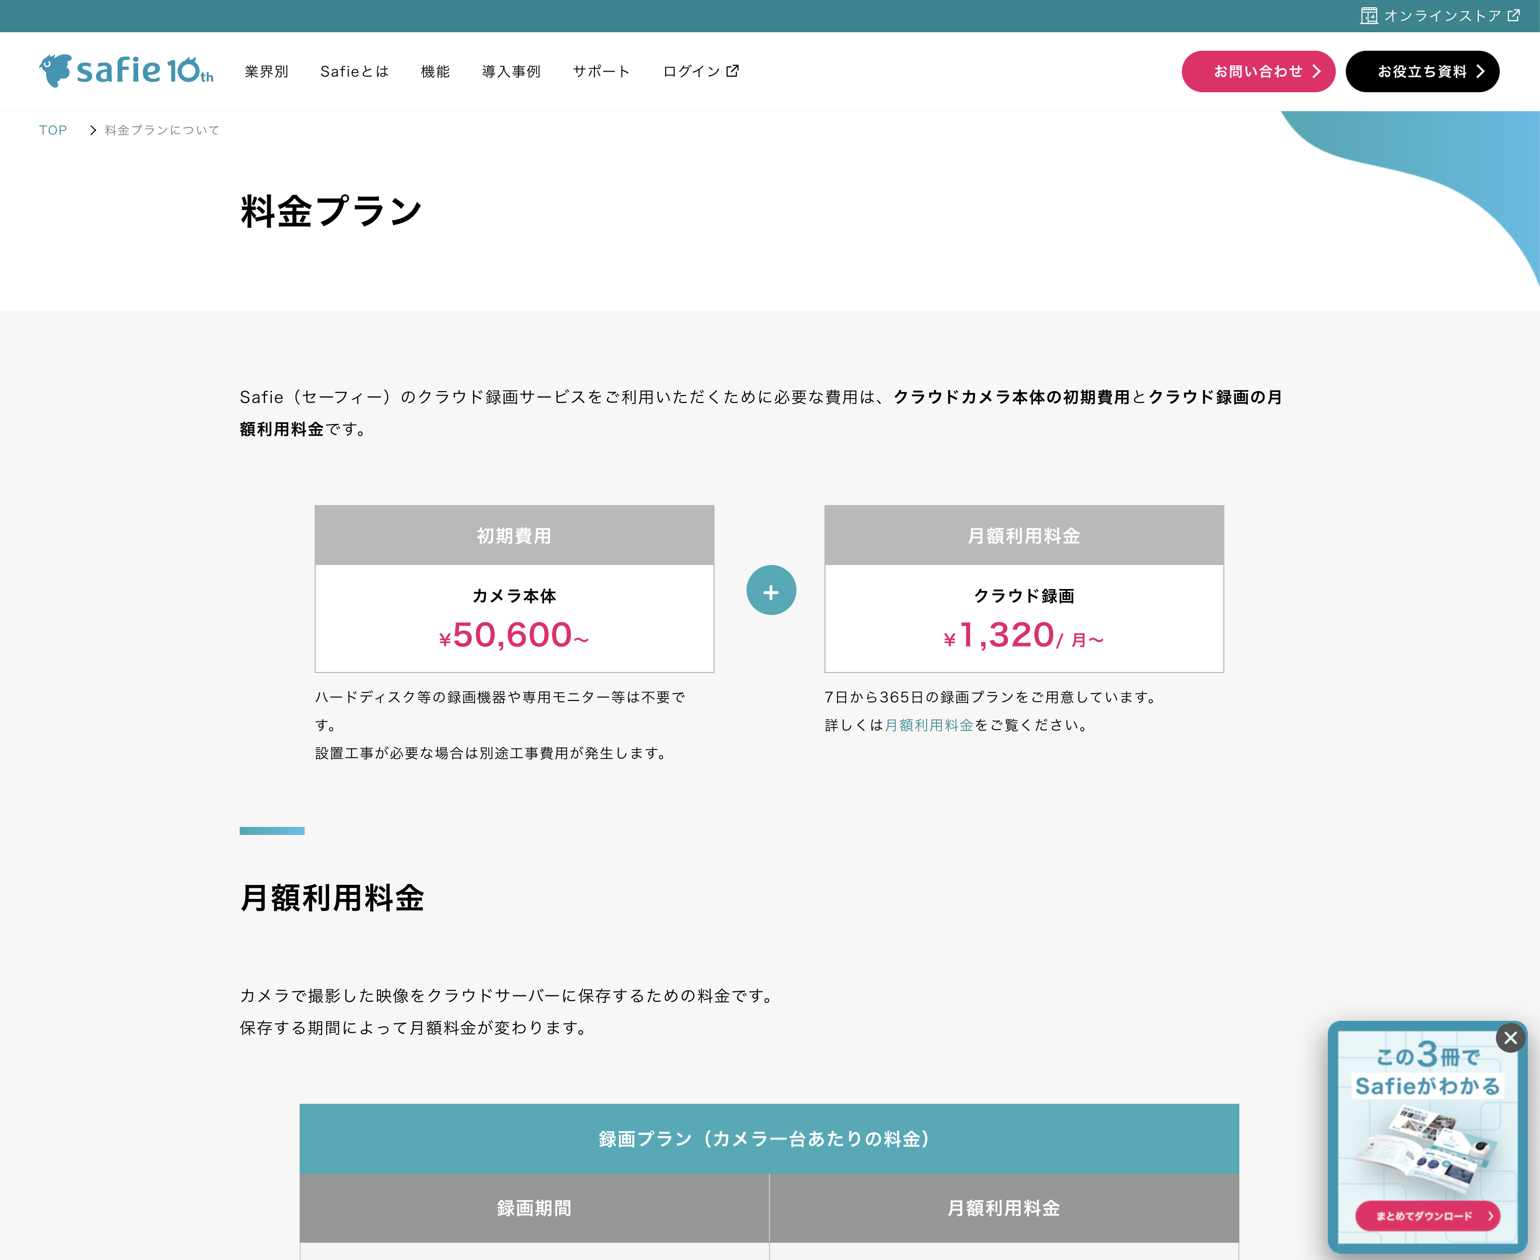This screenshot has height=1260, width=1540.
Task: Open the 月額利用料金 inline link
Action: coord(929,725)
